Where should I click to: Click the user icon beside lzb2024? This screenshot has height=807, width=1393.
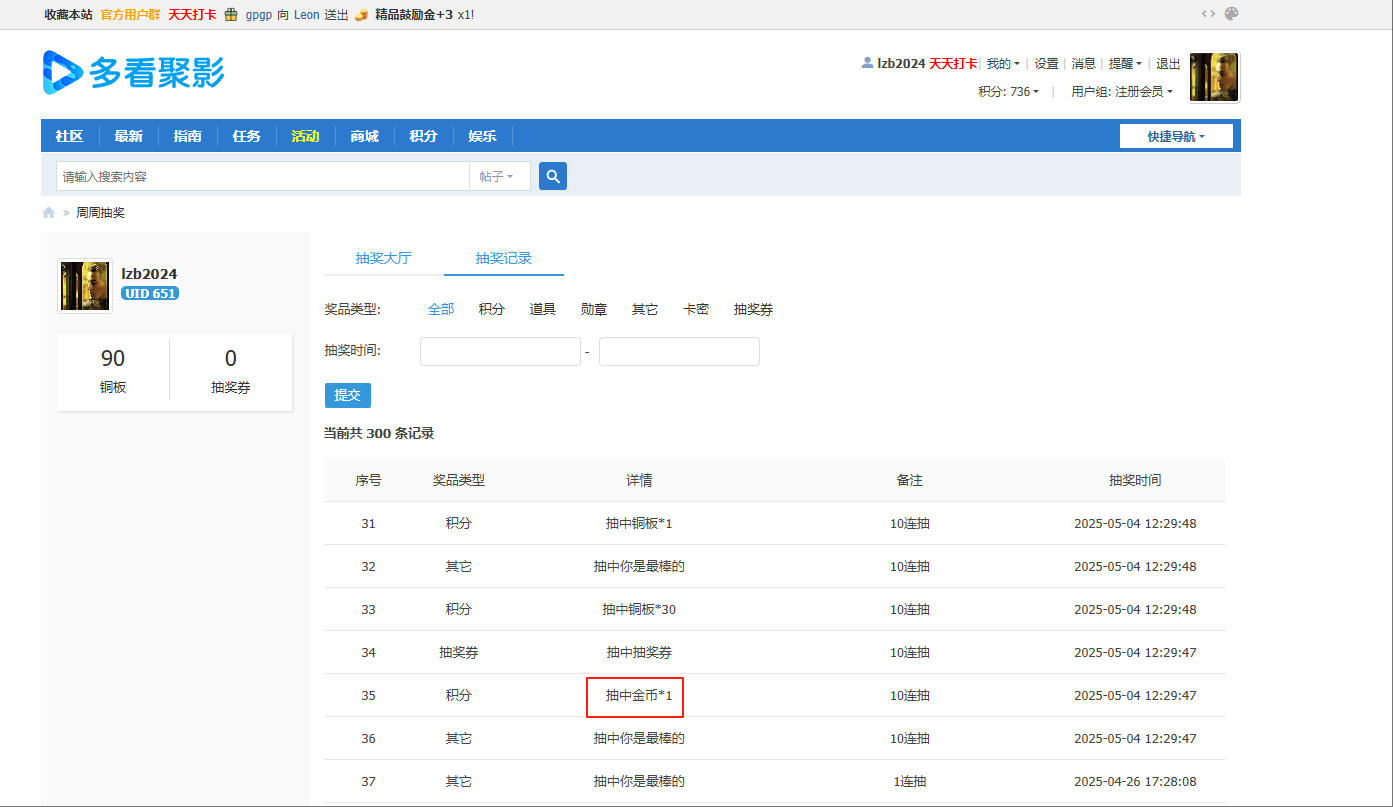point(867,63)
